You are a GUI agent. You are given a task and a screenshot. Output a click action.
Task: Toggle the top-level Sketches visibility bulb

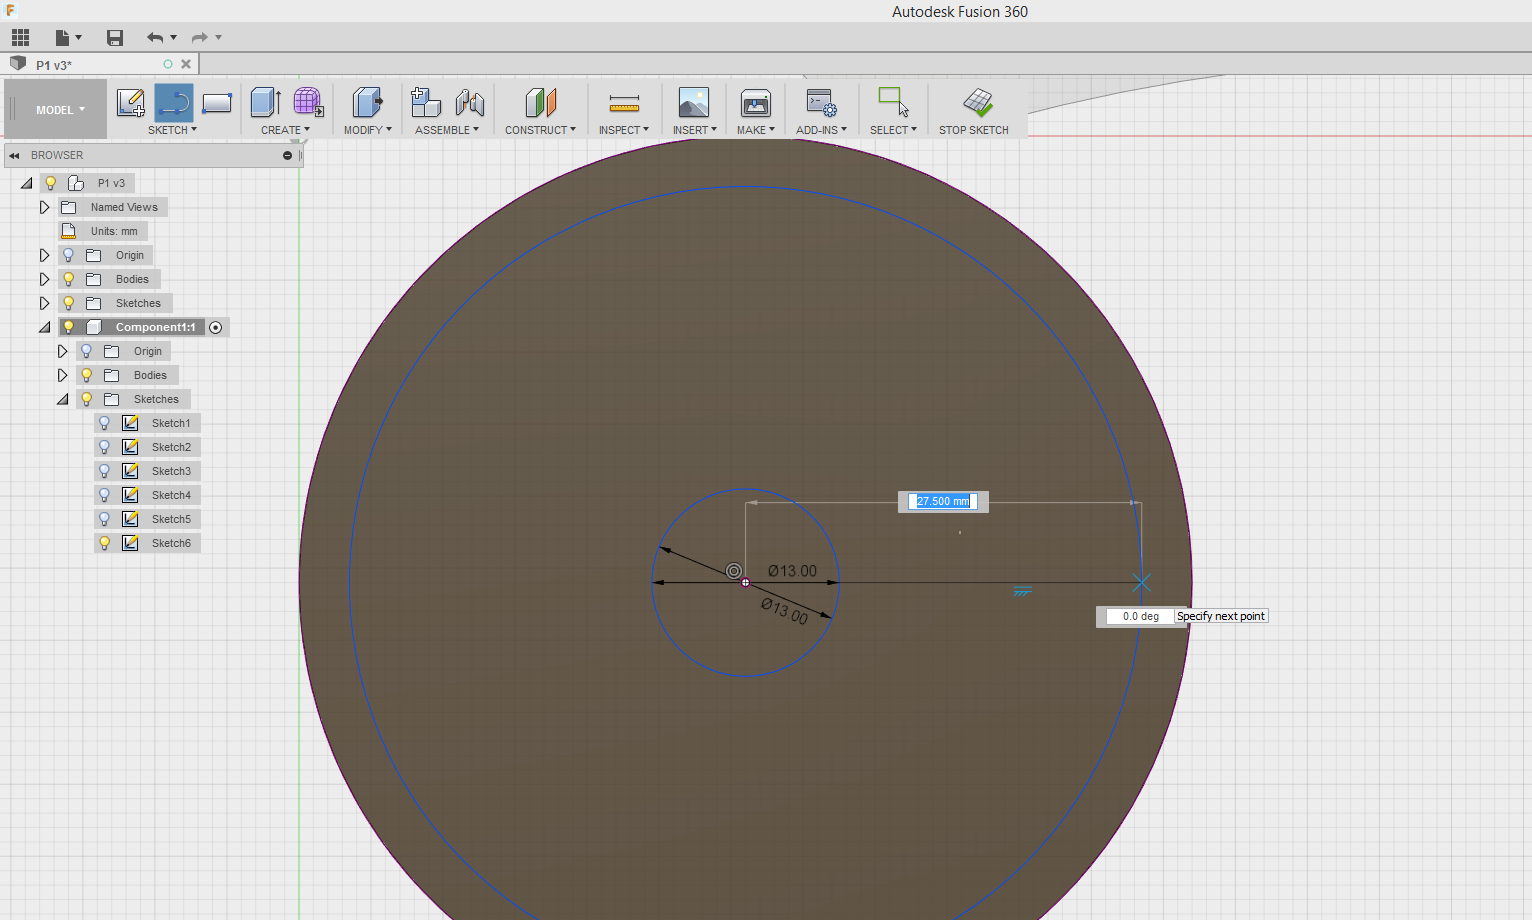(x=68, y=303)
